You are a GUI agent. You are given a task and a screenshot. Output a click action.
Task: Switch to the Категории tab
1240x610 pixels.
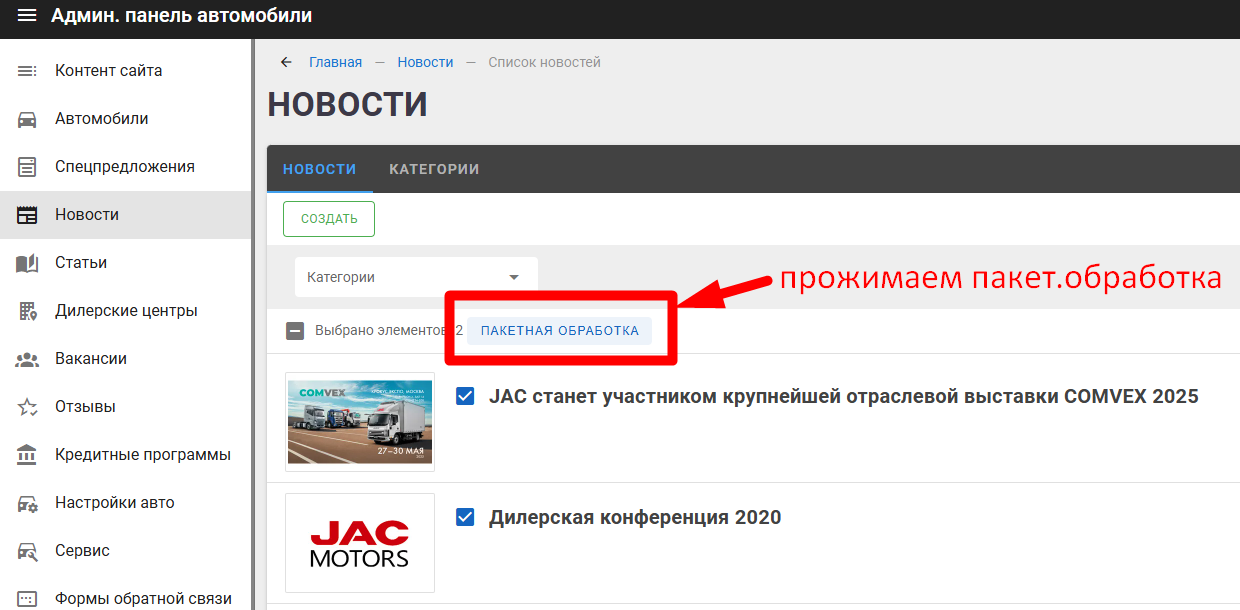[434, 169]
